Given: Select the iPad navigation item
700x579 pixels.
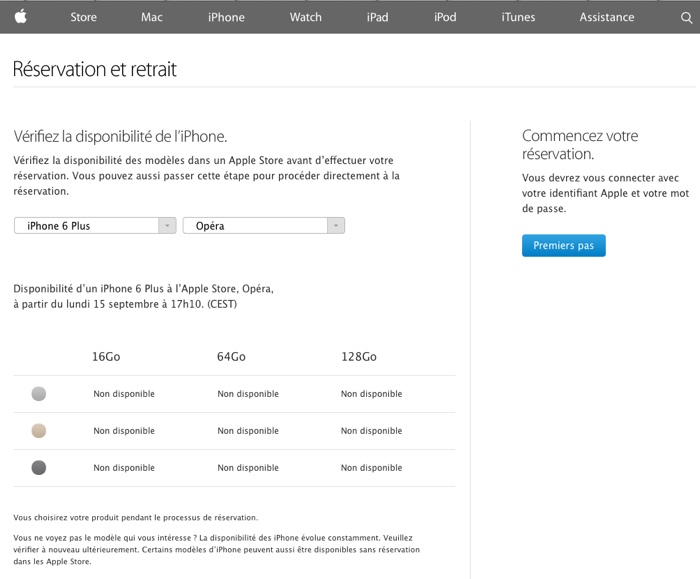Looking at the screenshot, I should pos(377,17).
